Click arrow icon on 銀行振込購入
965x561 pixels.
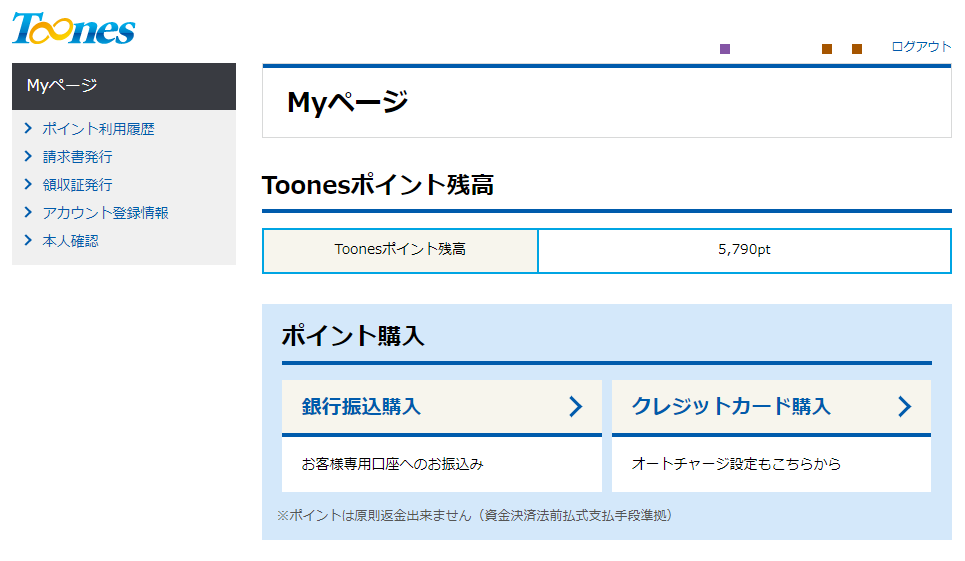coord(575,407)
